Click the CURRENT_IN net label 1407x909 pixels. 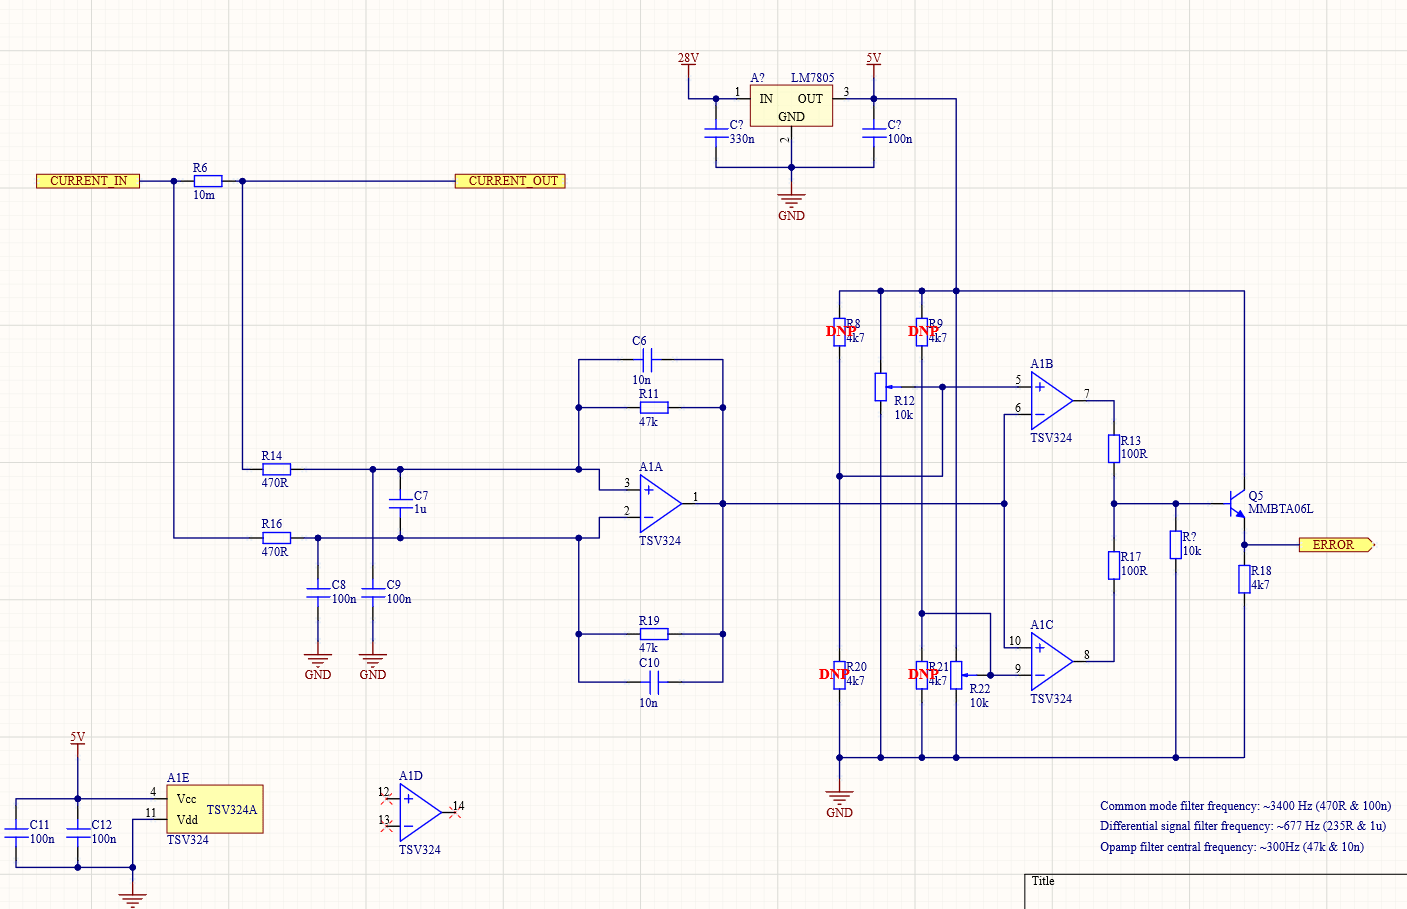[x=87, y=181]
